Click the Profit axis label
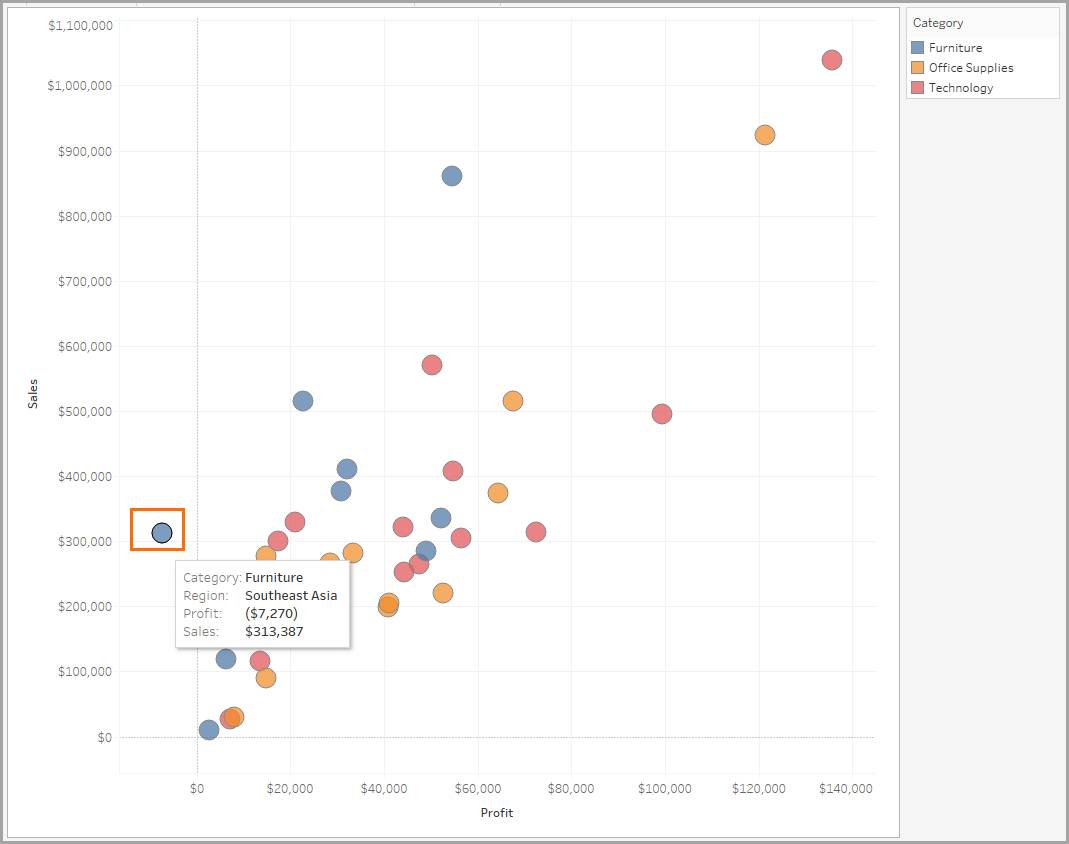 (496, 813)
